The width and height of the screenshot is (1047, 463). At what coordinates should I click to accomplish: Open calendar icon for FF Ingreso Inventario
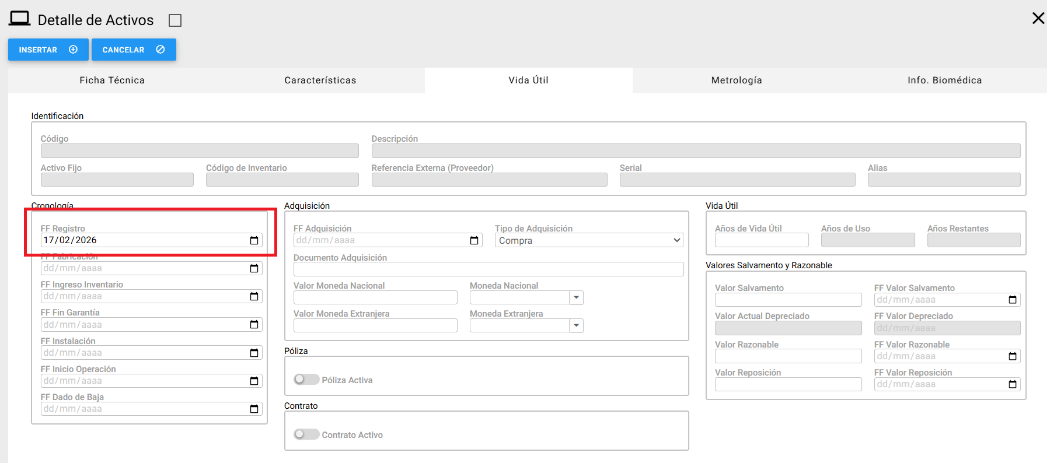point(254,297)
